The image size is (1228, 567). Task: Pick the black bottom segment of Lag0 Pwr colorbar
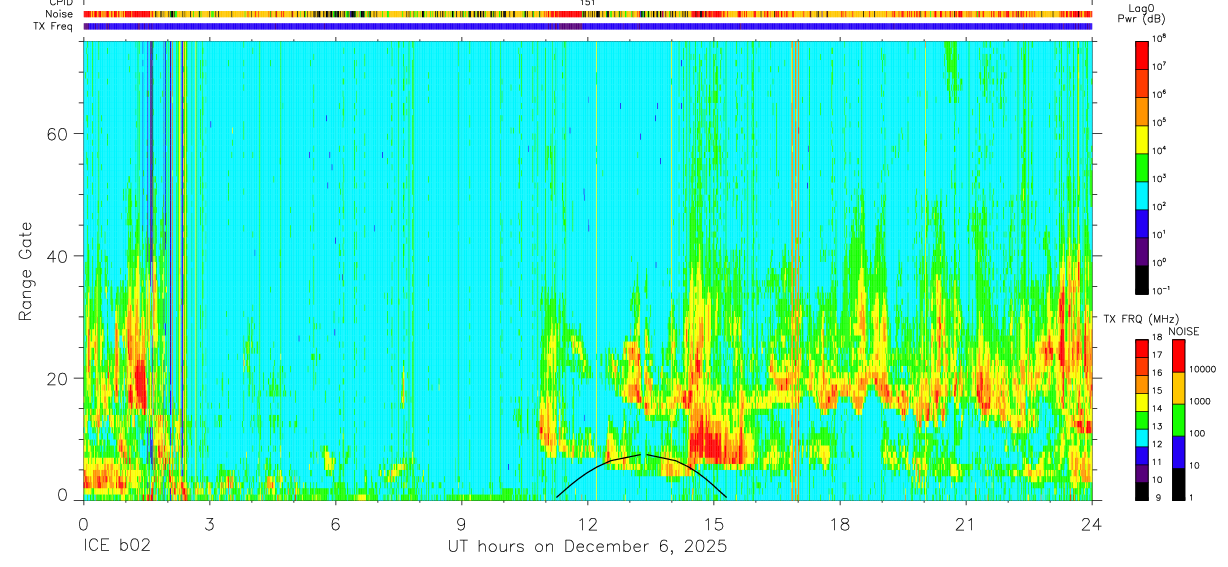tap(1142, 278)
